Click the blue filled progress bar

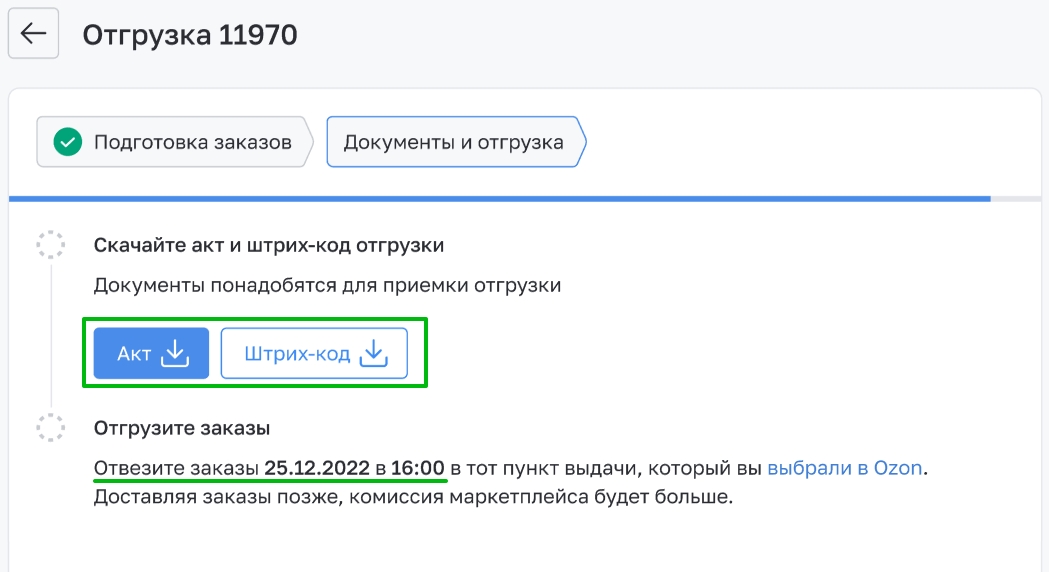coord(499,199)
